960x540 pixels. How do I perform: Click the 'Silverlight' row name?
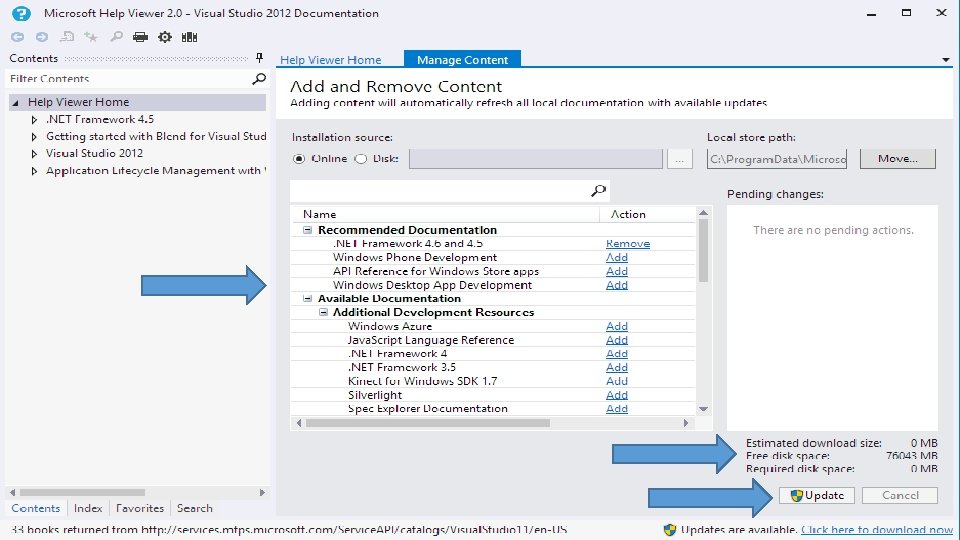[x=375, y=395]
